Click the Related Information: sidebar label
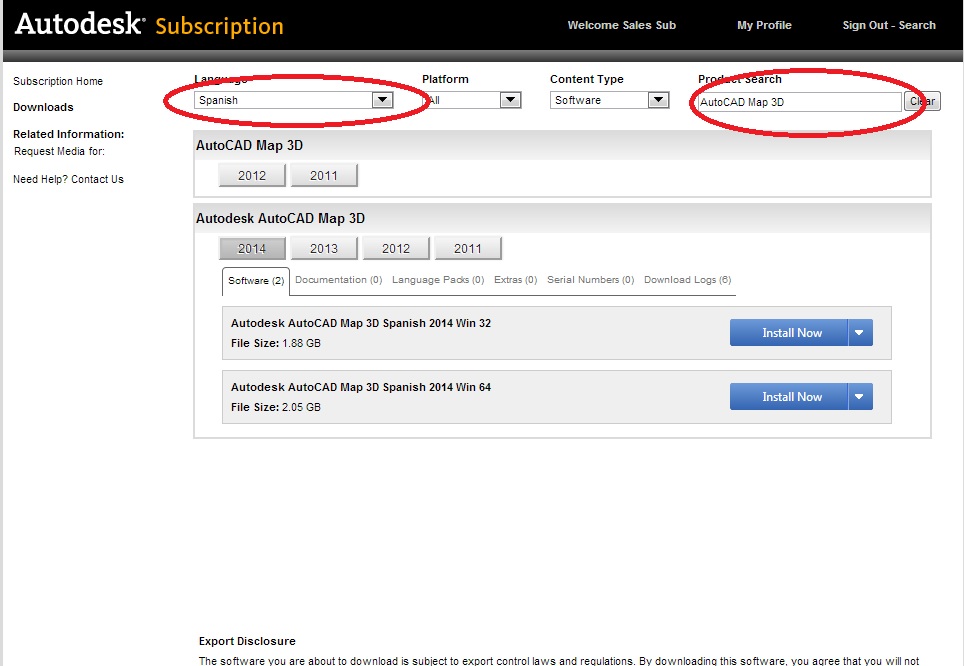 pos(69,134)
